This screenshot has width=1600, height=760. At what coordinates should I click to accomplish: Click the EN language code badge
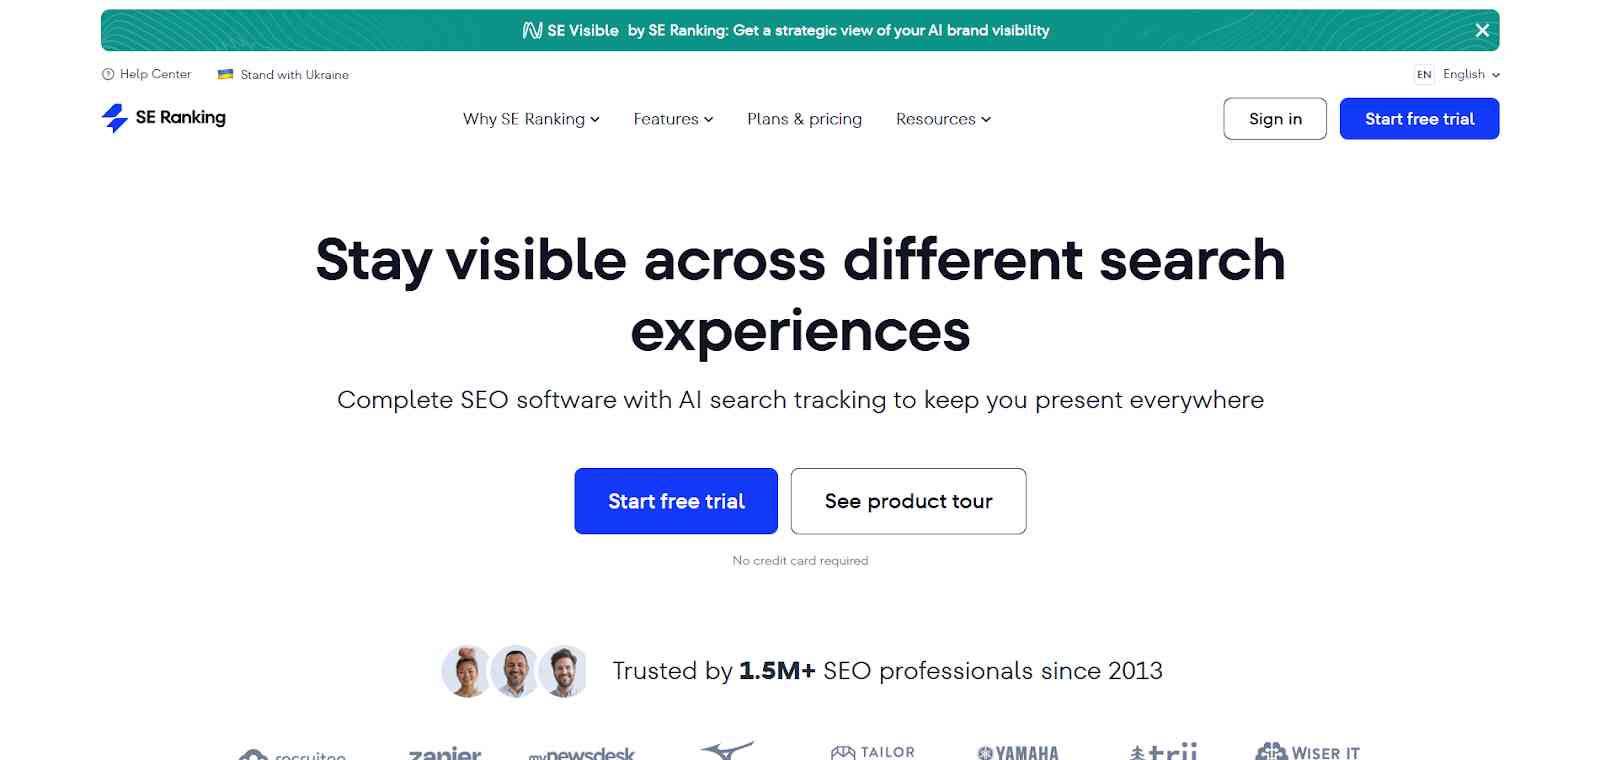point(1424,74)
